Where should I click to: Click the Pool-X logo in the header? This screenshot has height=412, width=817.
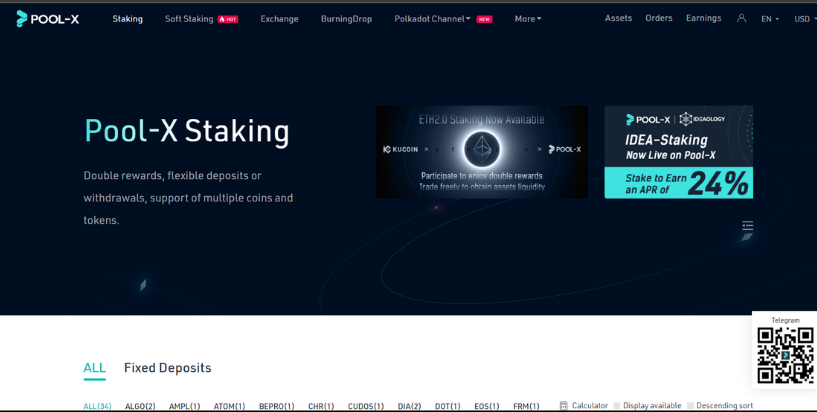coord(47,19)
